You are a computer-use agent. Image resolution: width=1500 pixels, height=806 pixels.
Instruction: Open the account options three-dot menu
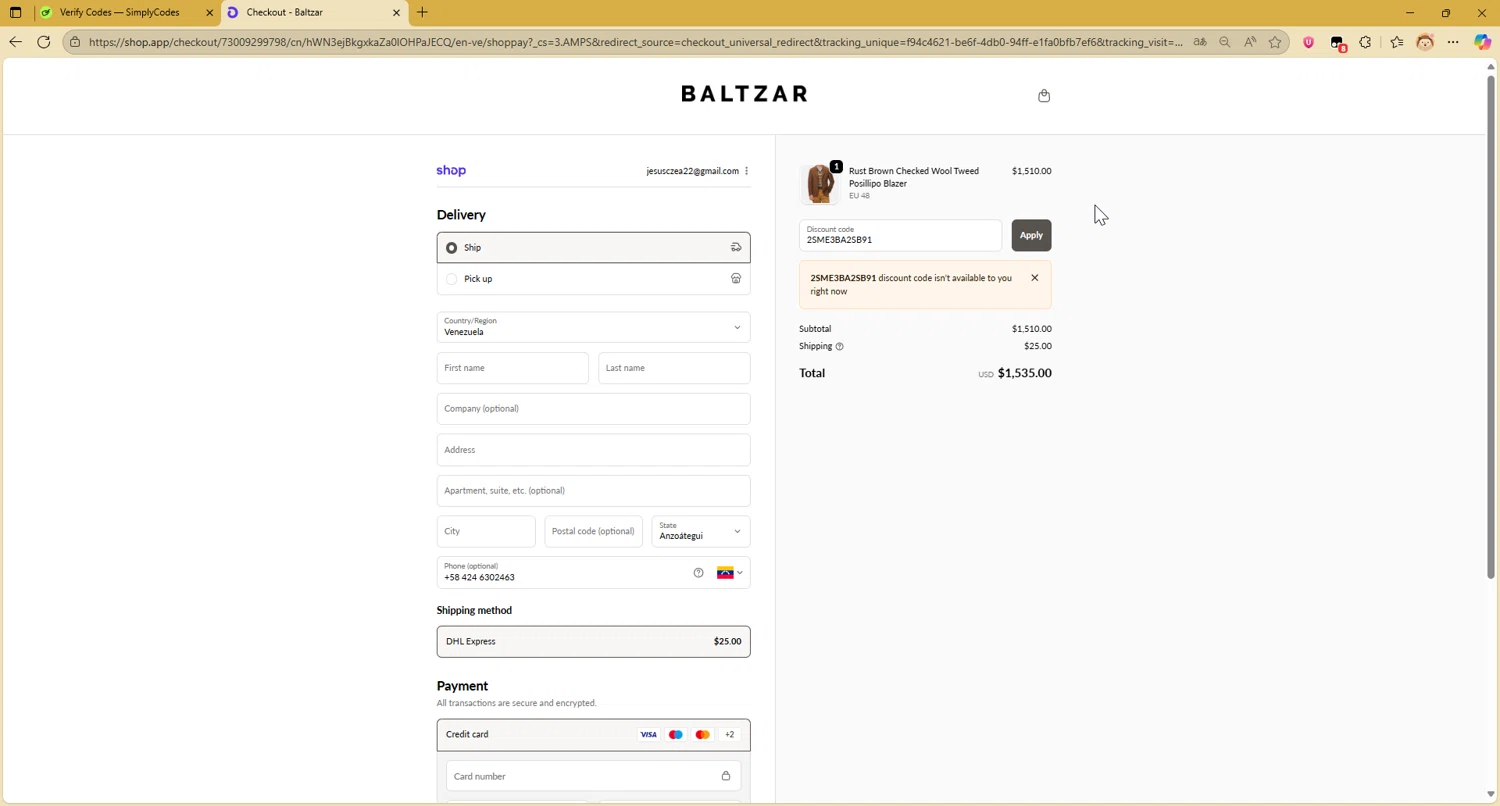point(746,171)
